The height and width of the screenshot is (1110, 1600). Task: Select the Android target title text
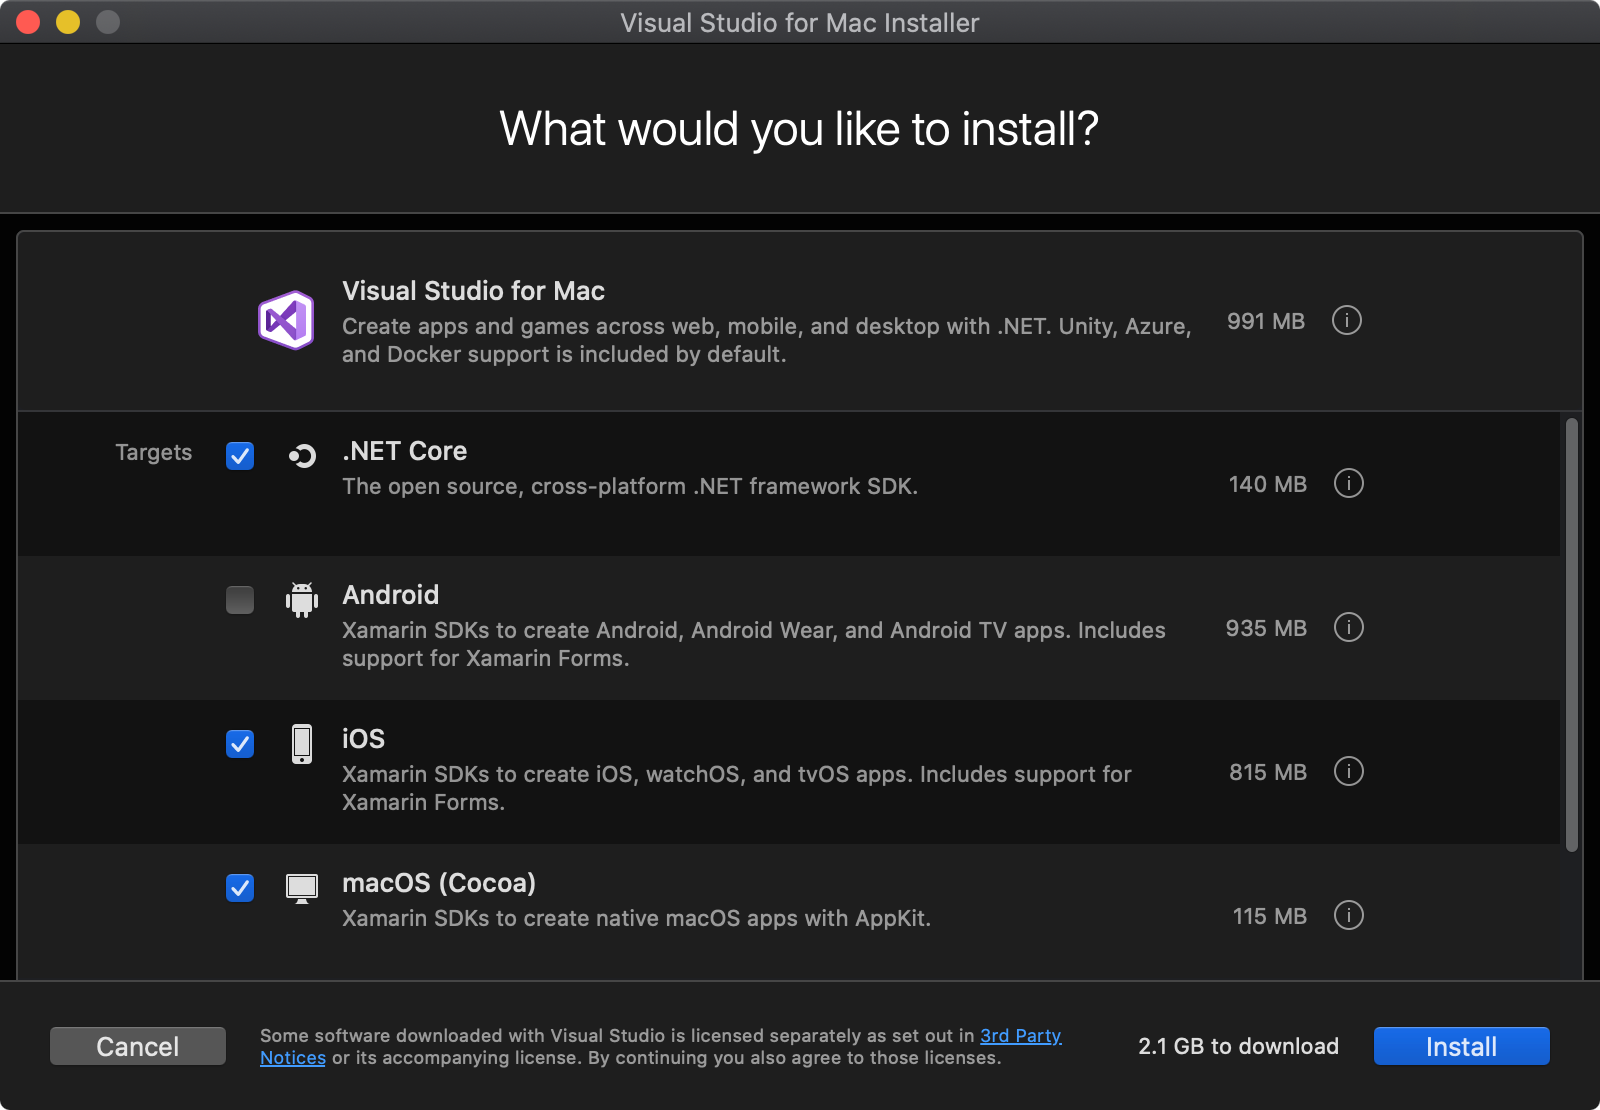(x=390, y=595)
